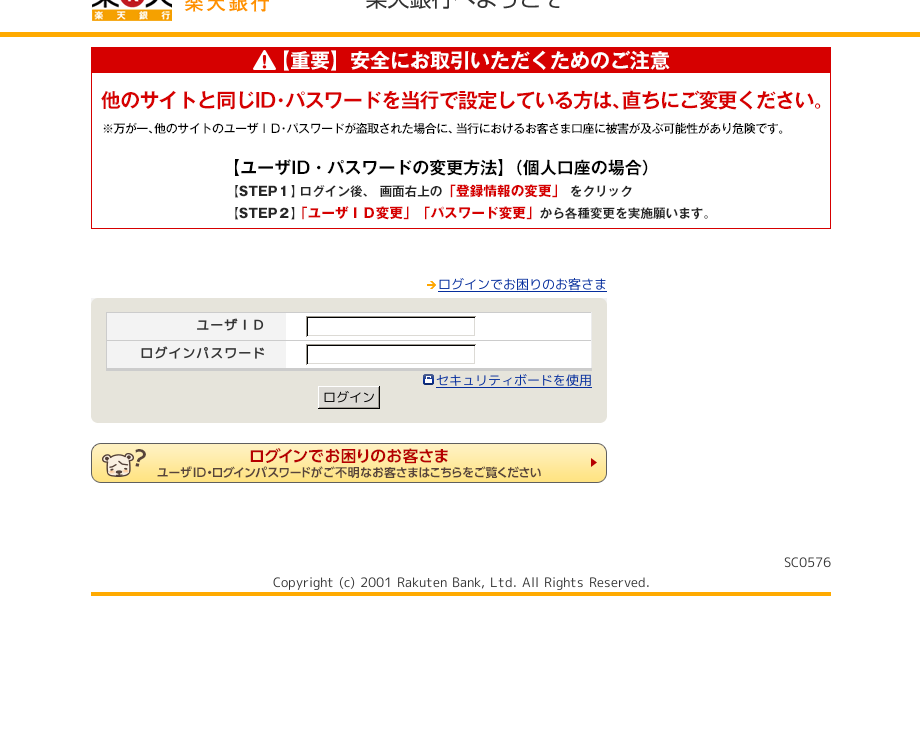The height and width of the screenshot is (734, 920).
Task: Click the orange arrow beside the login help link
Action: click(x=431, y=285)
